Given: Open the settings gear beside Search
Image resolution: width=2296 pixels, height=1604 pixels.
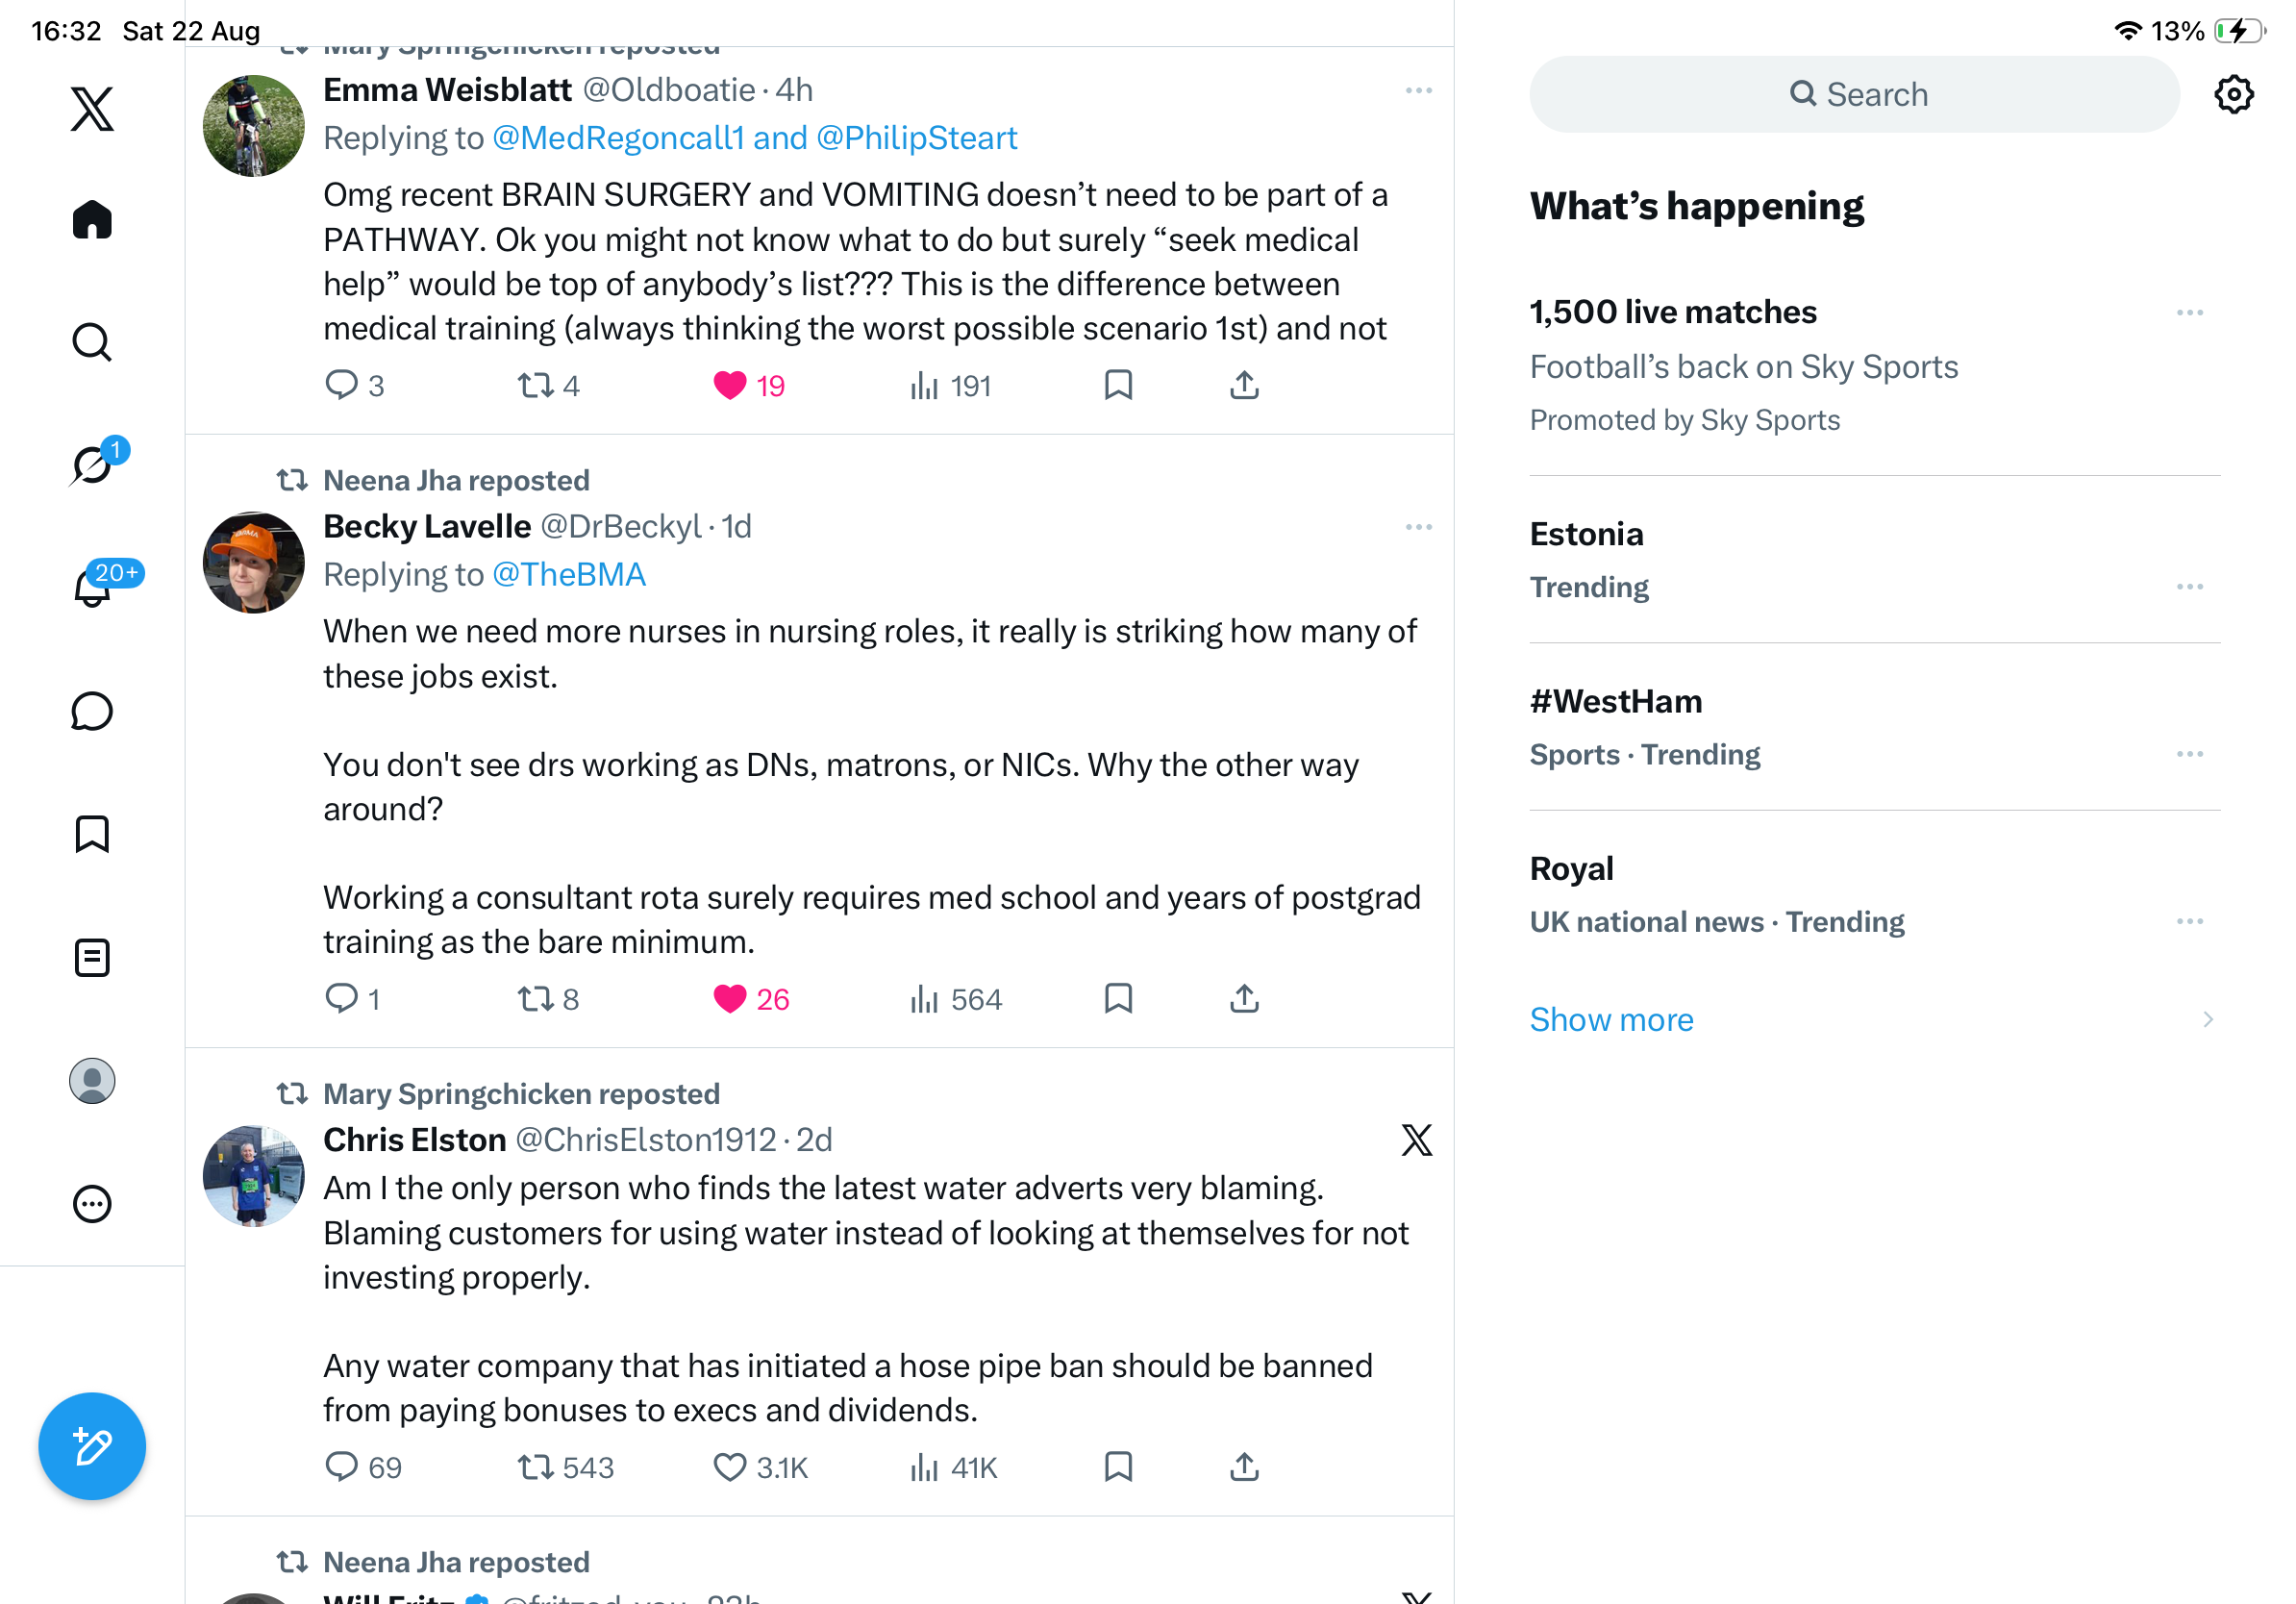Looking at the screenshot, I should (x=2233, y=94).
